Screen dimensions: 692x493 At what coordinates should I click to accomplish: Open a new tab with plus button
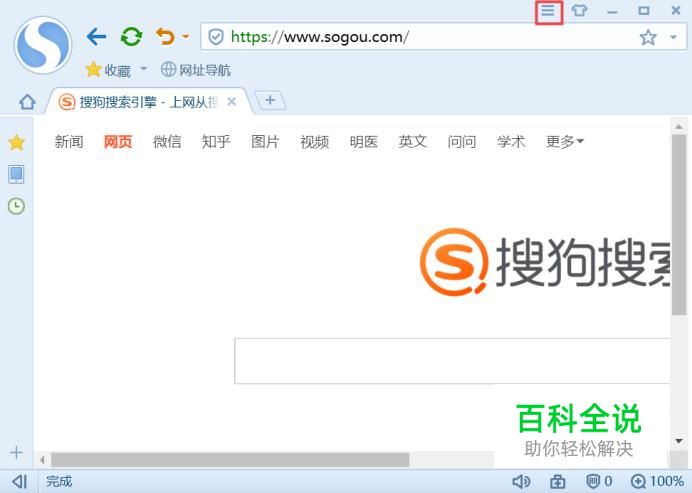click(x=270, y=101)
